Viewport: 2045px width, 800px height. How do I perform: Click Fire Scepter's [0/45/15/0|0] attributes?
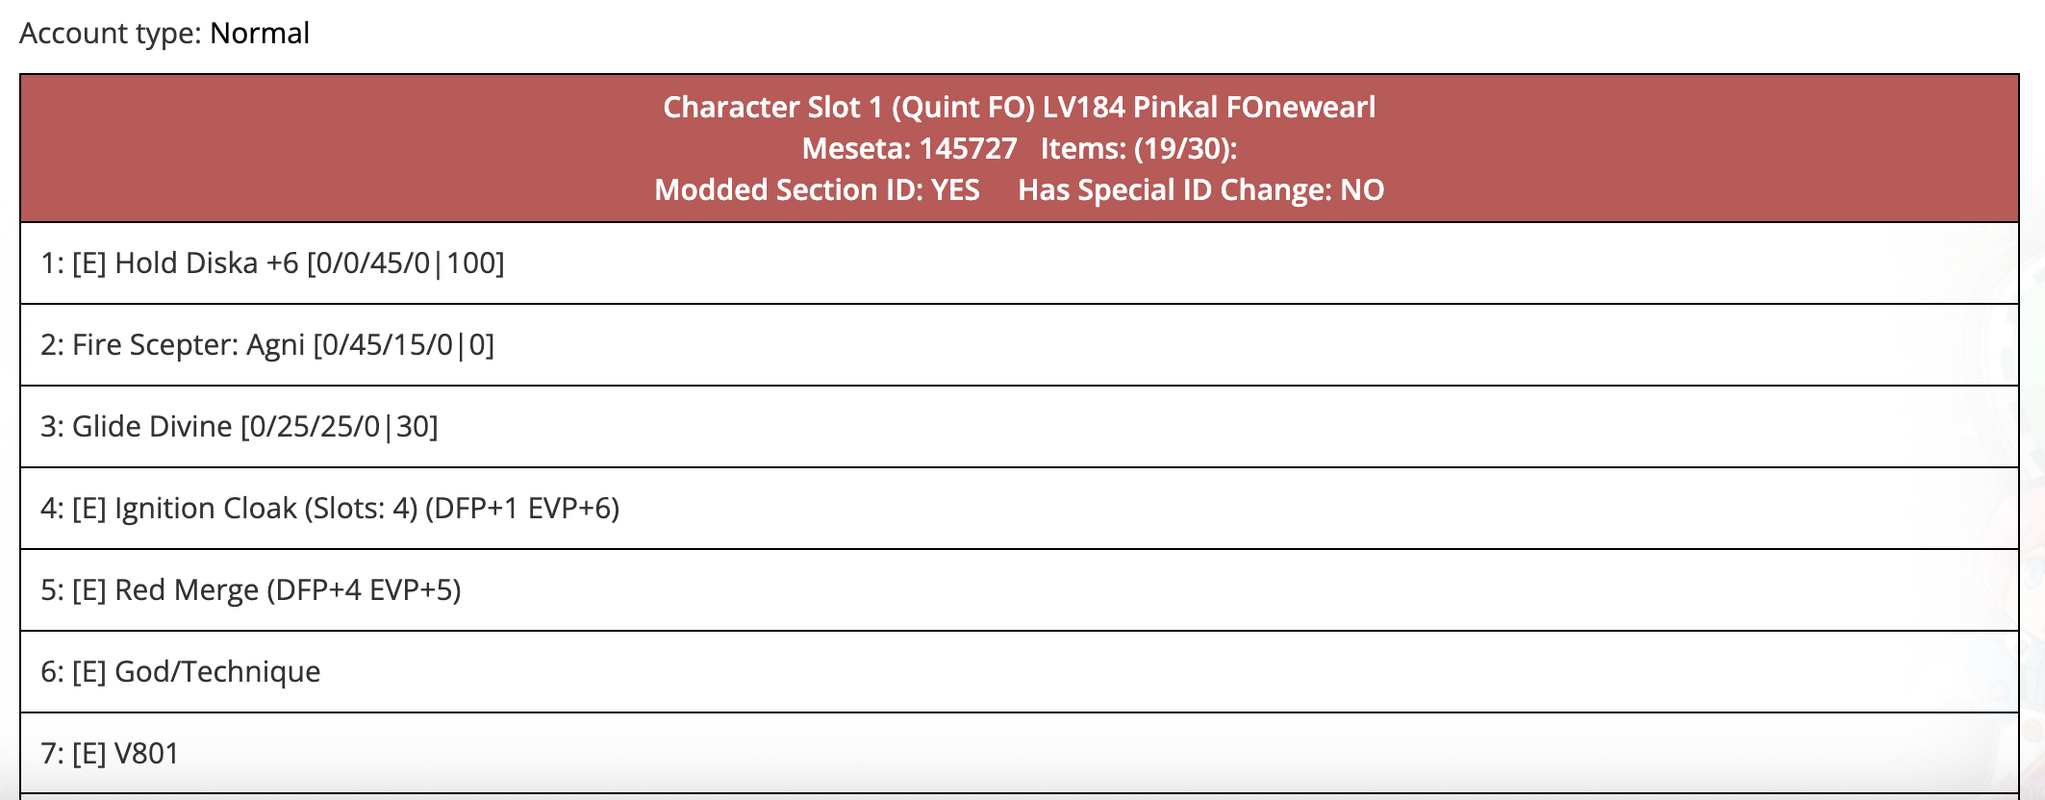(404, 345)
